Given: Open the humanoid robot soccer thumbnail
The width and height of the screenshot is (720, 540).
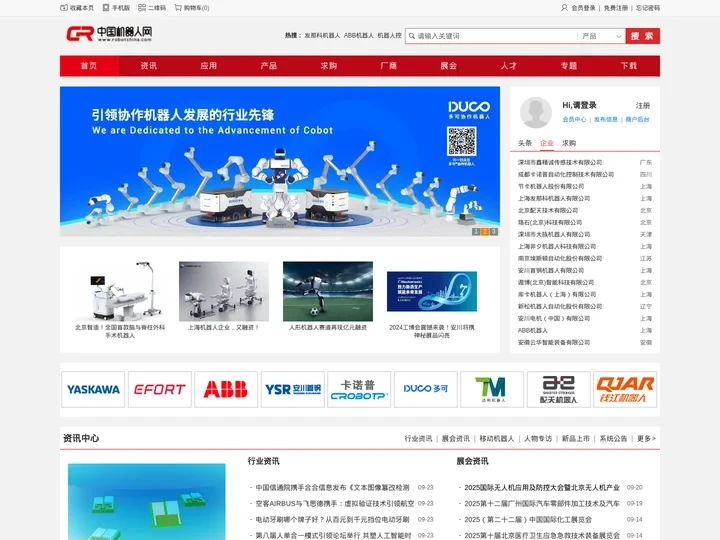Looking at the screenshot, I should coord(328,291).
